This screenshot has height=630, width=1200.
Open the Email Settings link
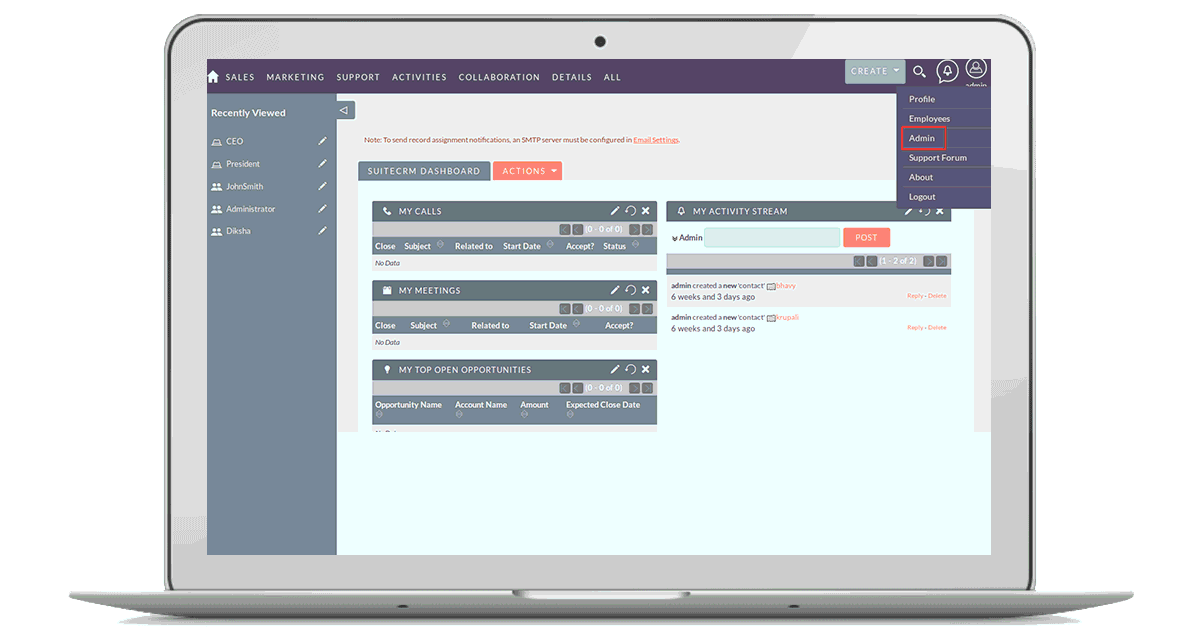point(655,140)
